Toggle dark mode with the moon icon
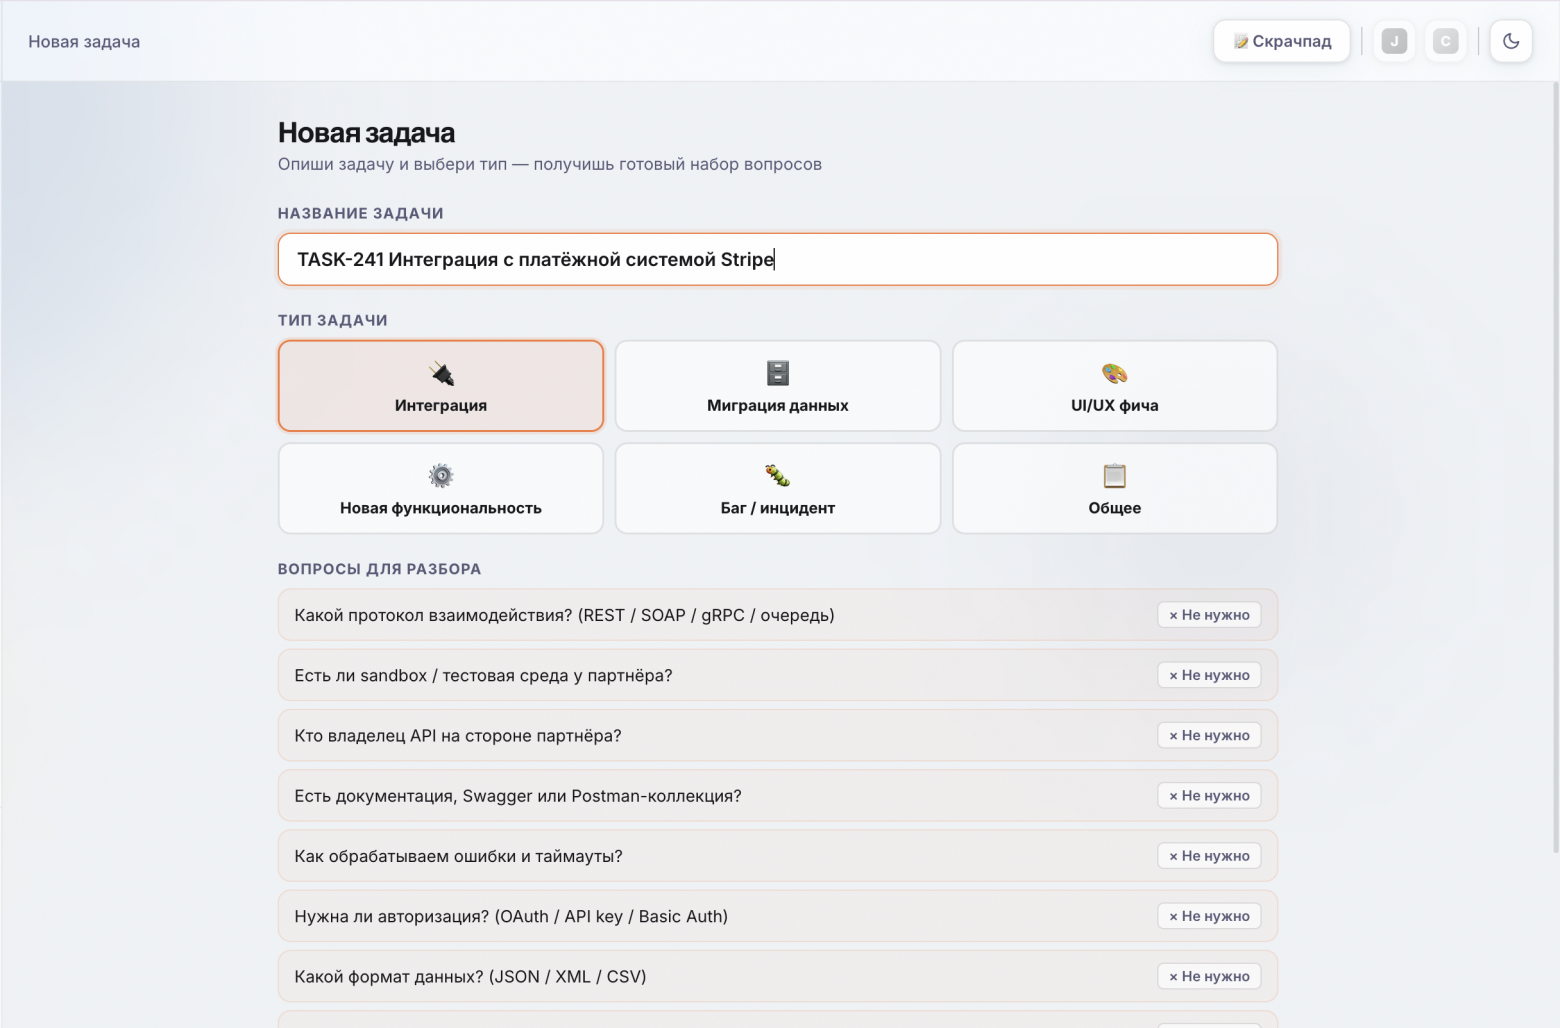 [1511, 41]
